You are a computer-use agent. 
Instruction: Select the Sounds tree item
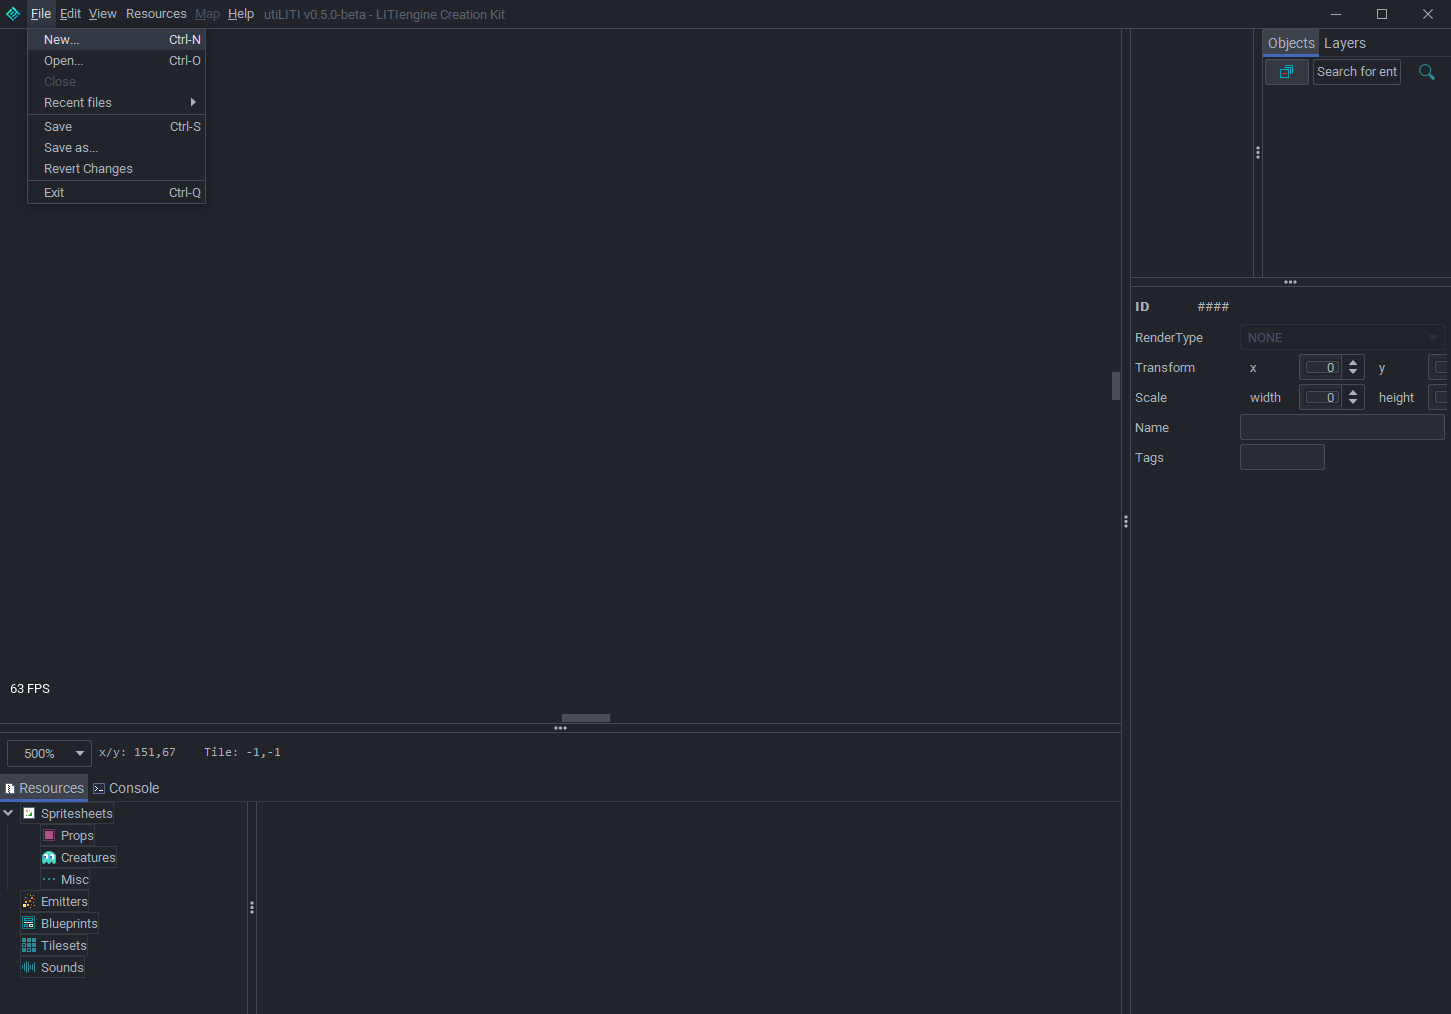[x=52, y=967]
